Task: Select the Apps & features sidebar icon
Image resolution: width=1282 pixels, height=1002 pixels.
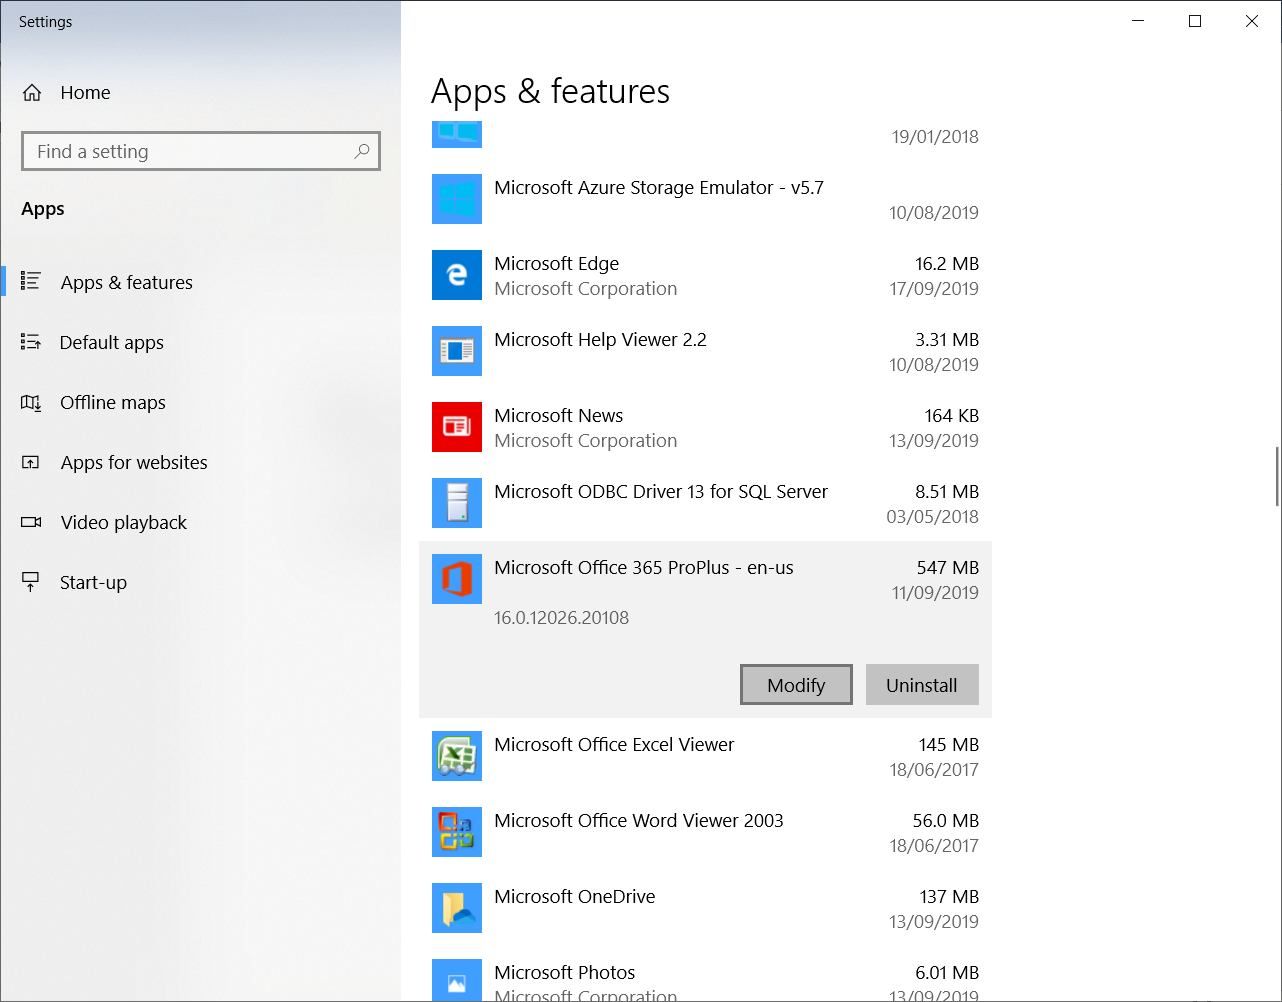Action: click(31, 282)
